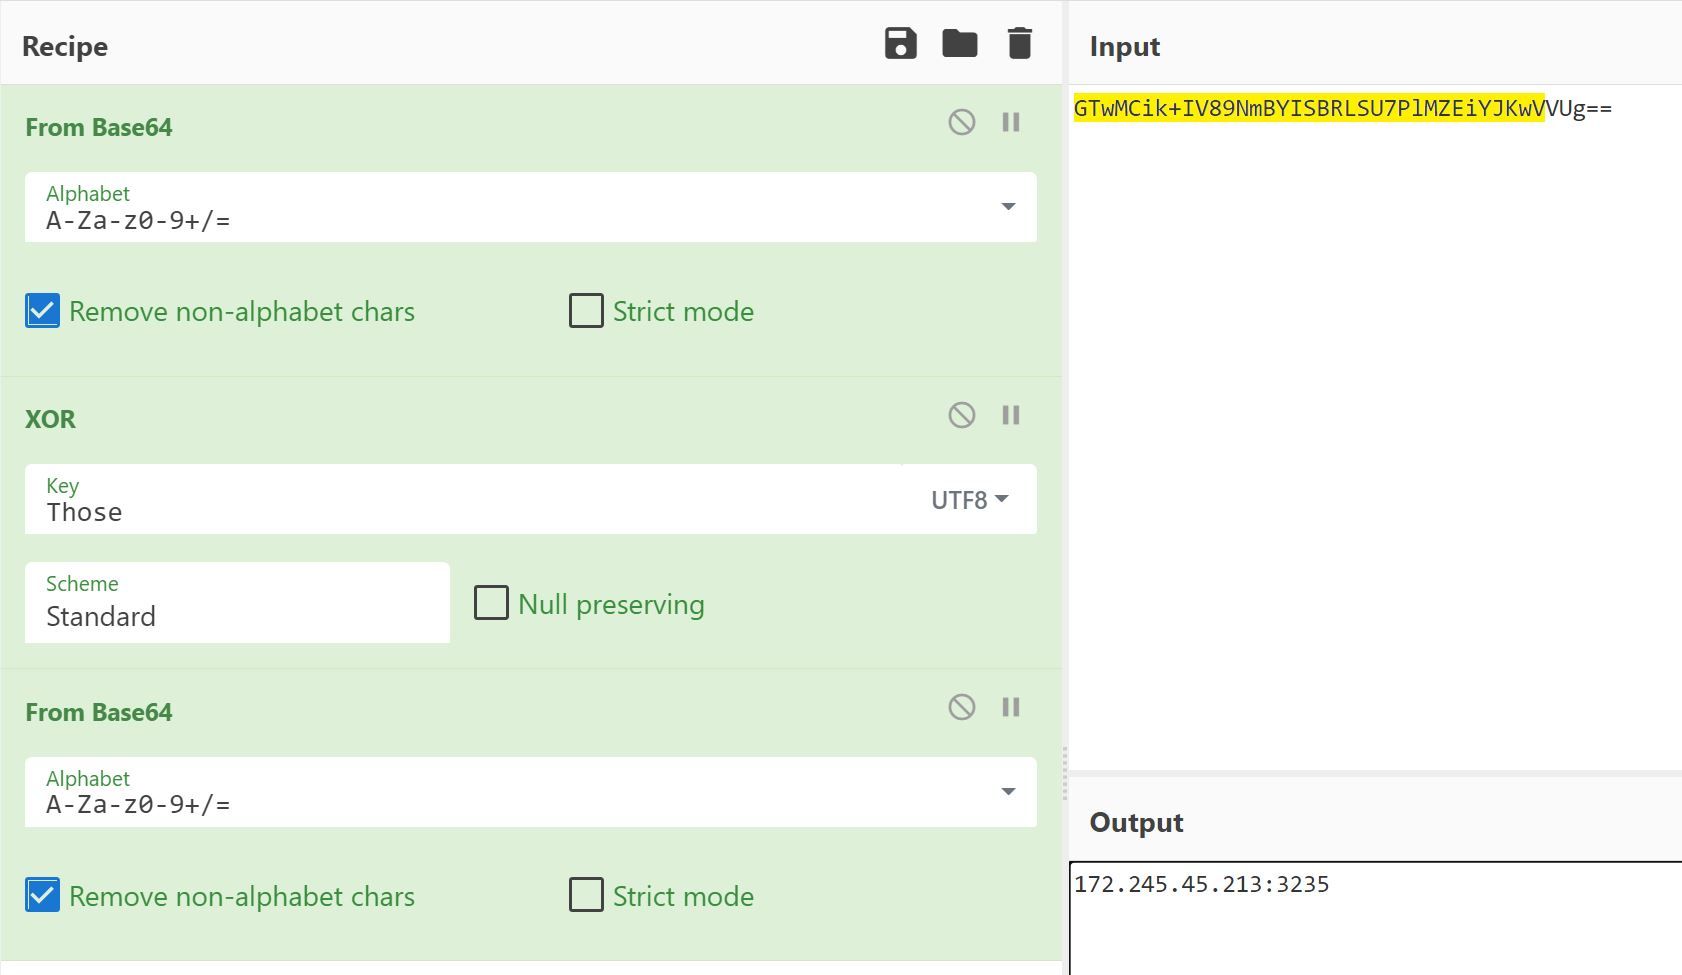Open the UTF8 key format dropdown
1682x975 pixels.
point(969,500)
